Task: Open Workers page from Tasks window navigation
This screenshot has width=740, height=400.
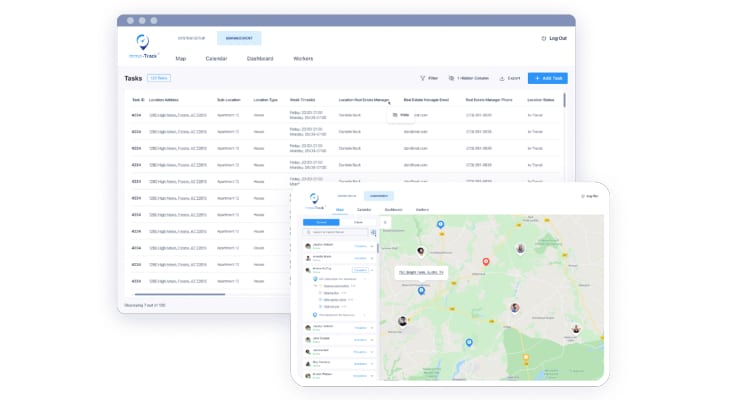Action: (x=303, y=58)
